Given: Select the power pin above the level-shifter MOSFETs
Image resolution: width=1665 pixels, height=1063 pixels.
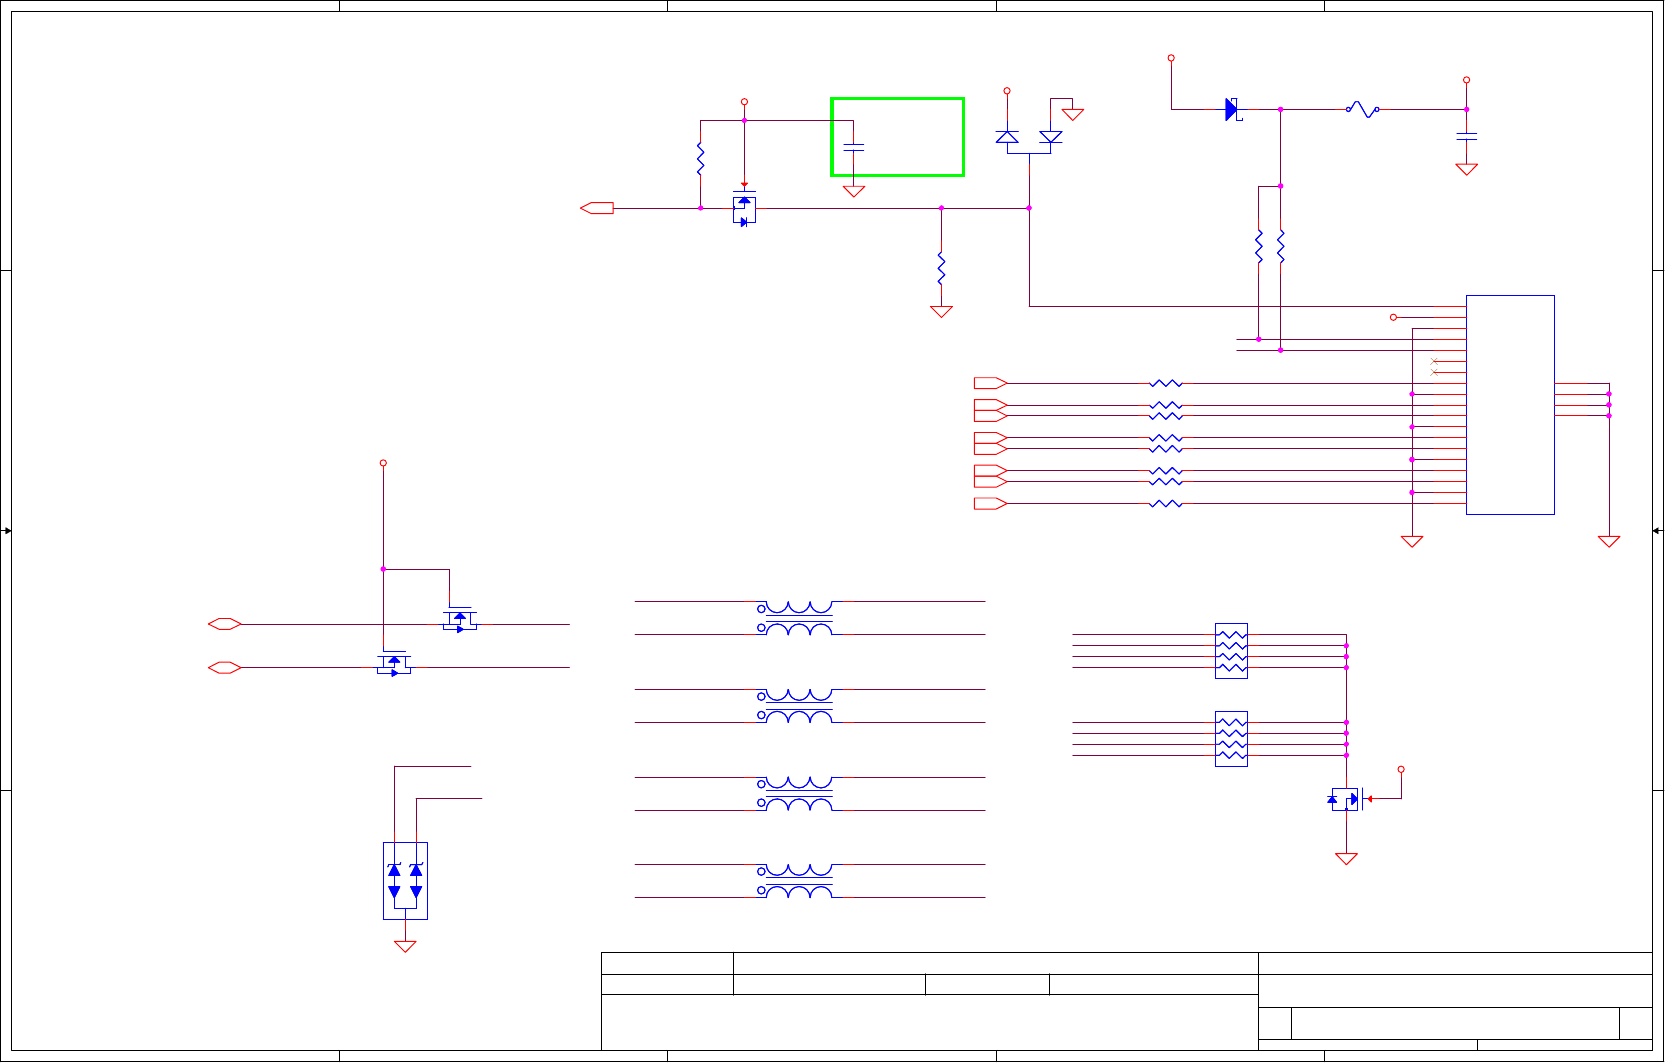Looking at the screenshot, I should (x=383, y=463).
